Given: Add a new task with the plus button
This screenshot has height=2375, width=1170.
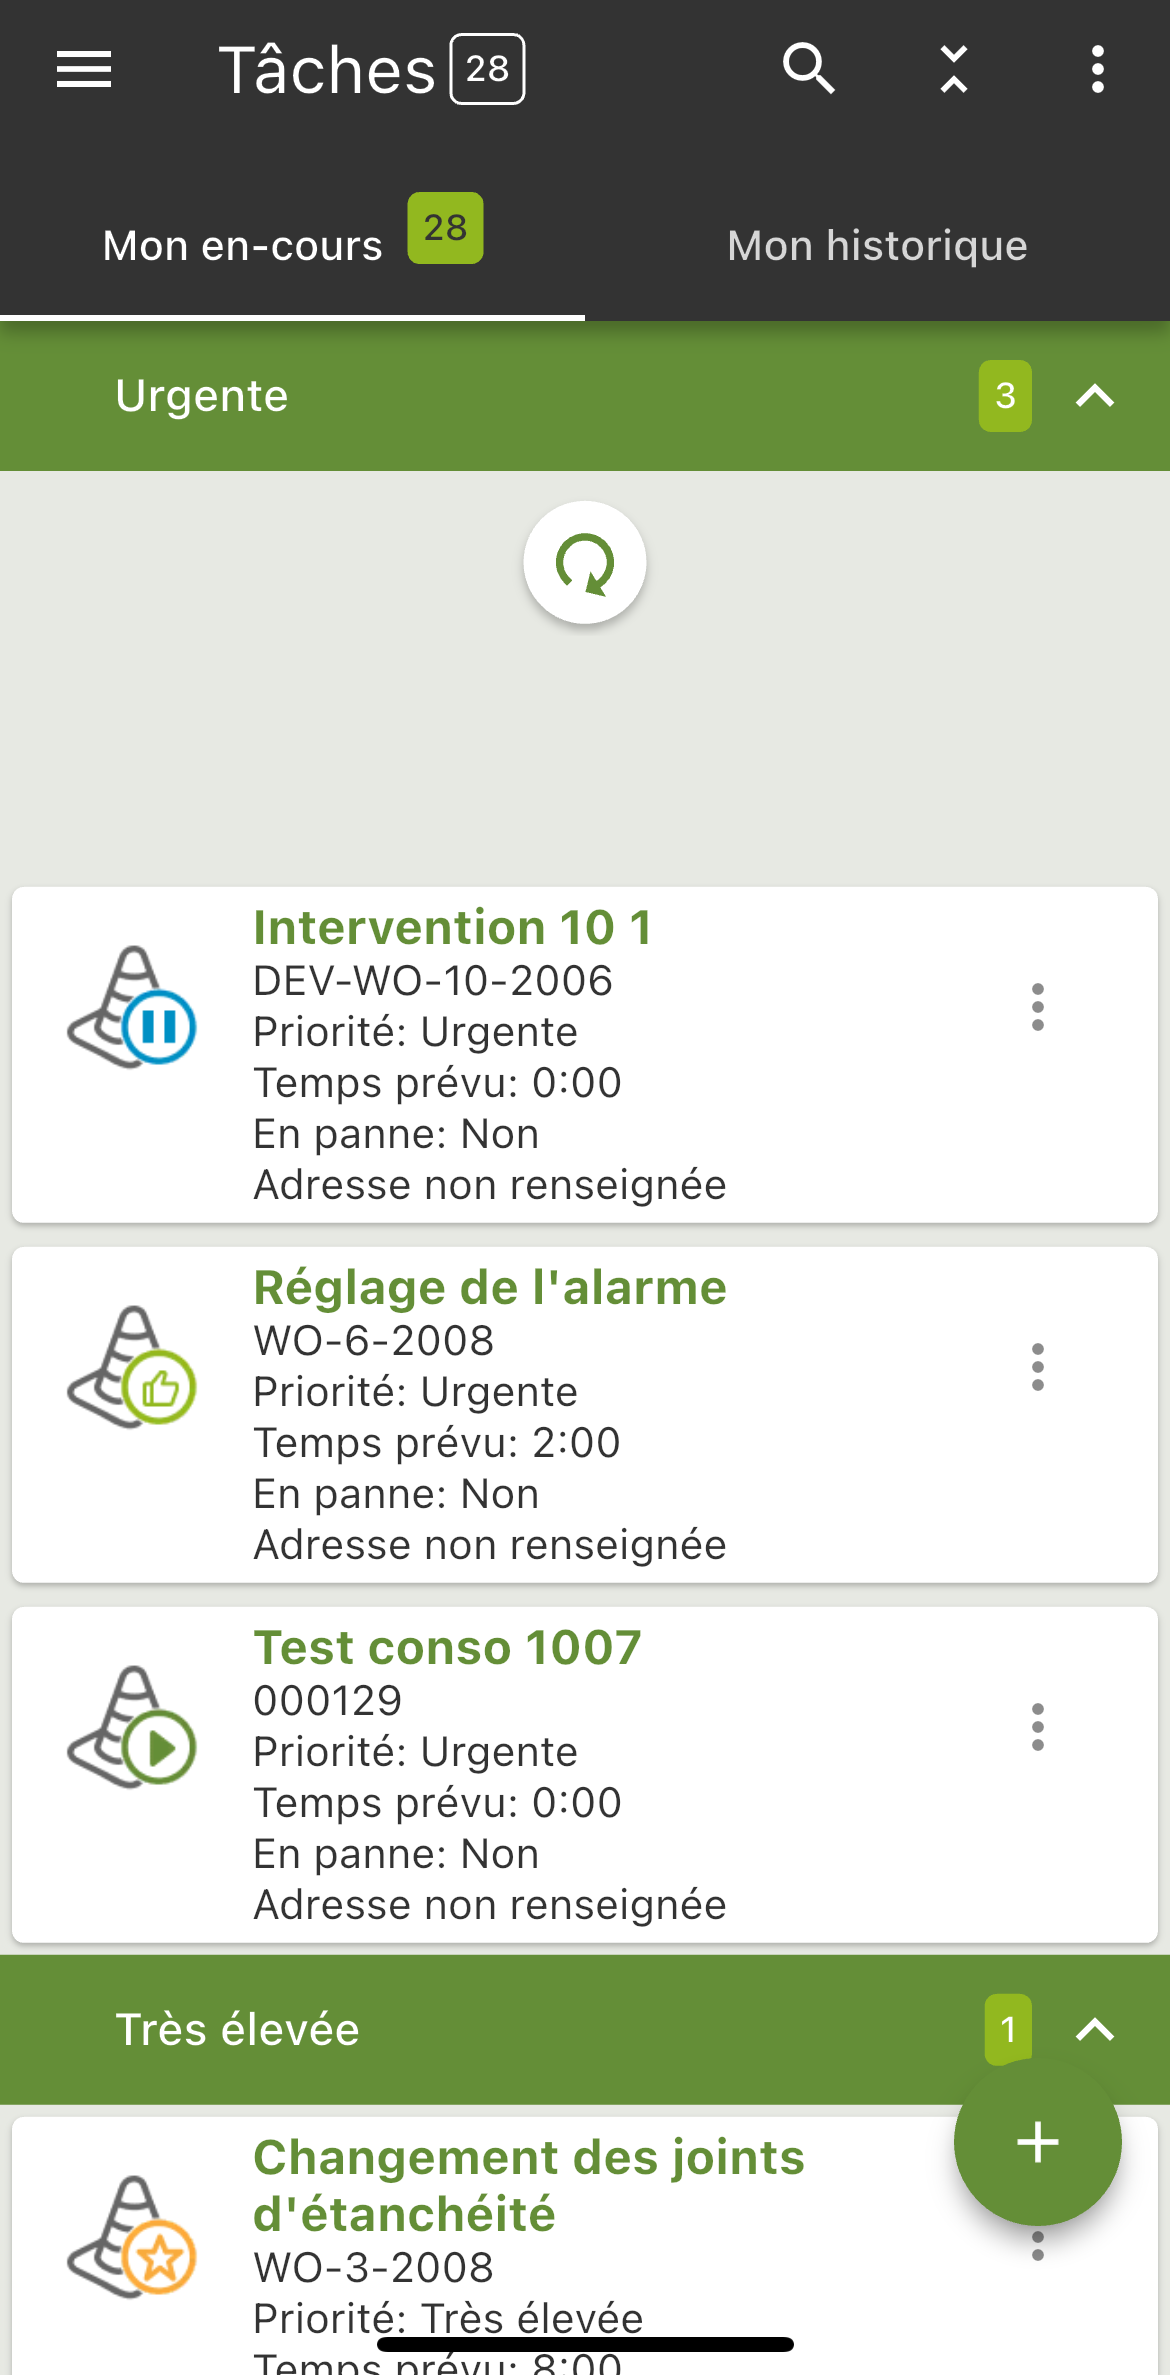Looking at the screenshot, I should [x=1037, y=2142].
